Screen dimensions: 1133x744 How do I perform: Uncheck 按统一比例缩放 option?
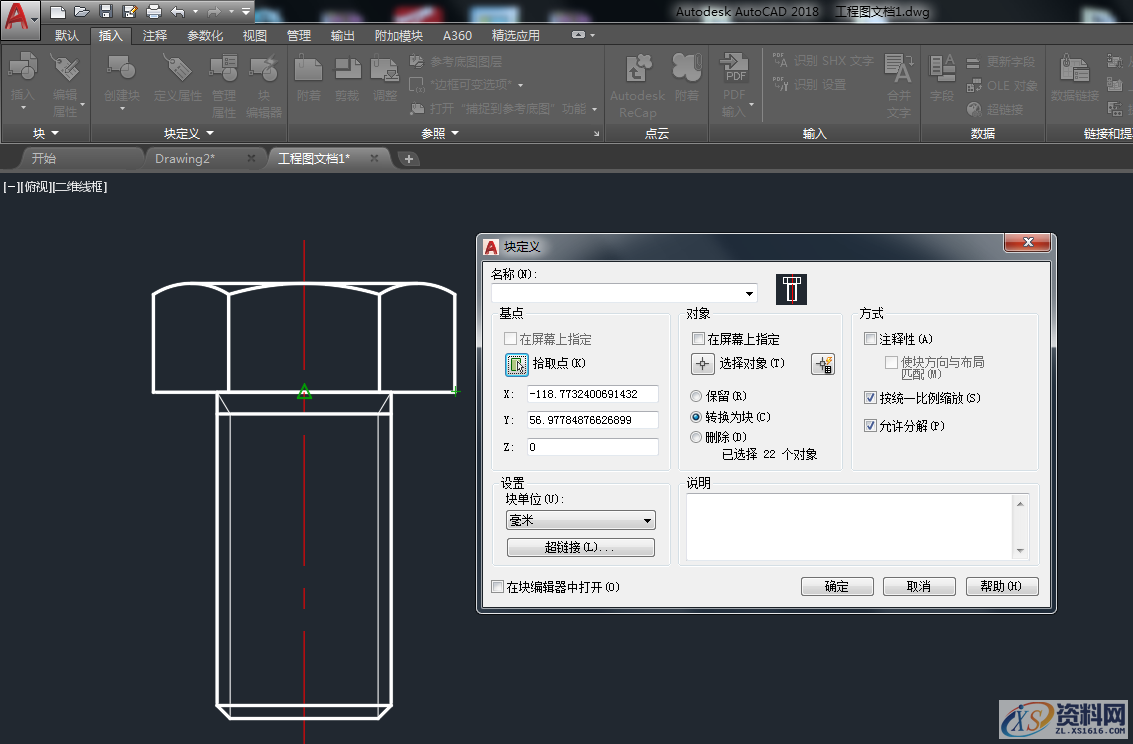coord(869,397)
